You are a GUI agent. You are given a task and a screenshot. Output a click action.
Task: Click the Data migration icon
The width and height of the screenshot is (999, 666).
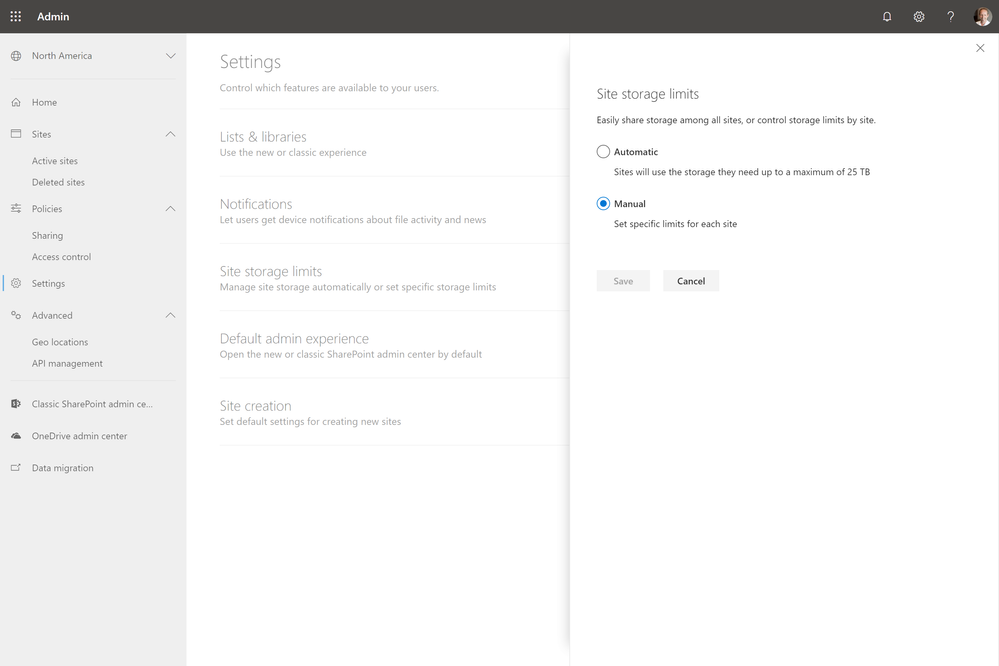click(16, 468)
